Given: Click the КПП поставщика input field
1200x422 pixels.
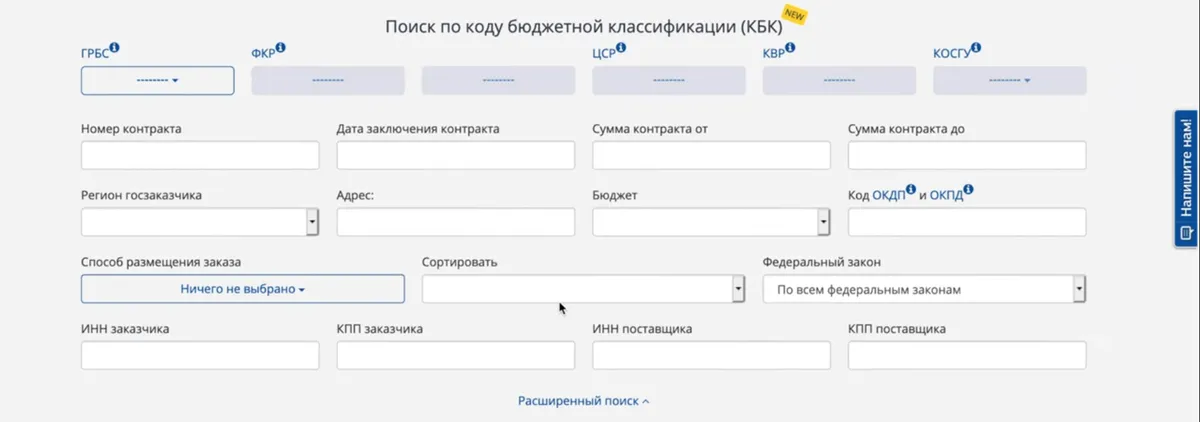Looking at the screenshot, I should 967,356.
